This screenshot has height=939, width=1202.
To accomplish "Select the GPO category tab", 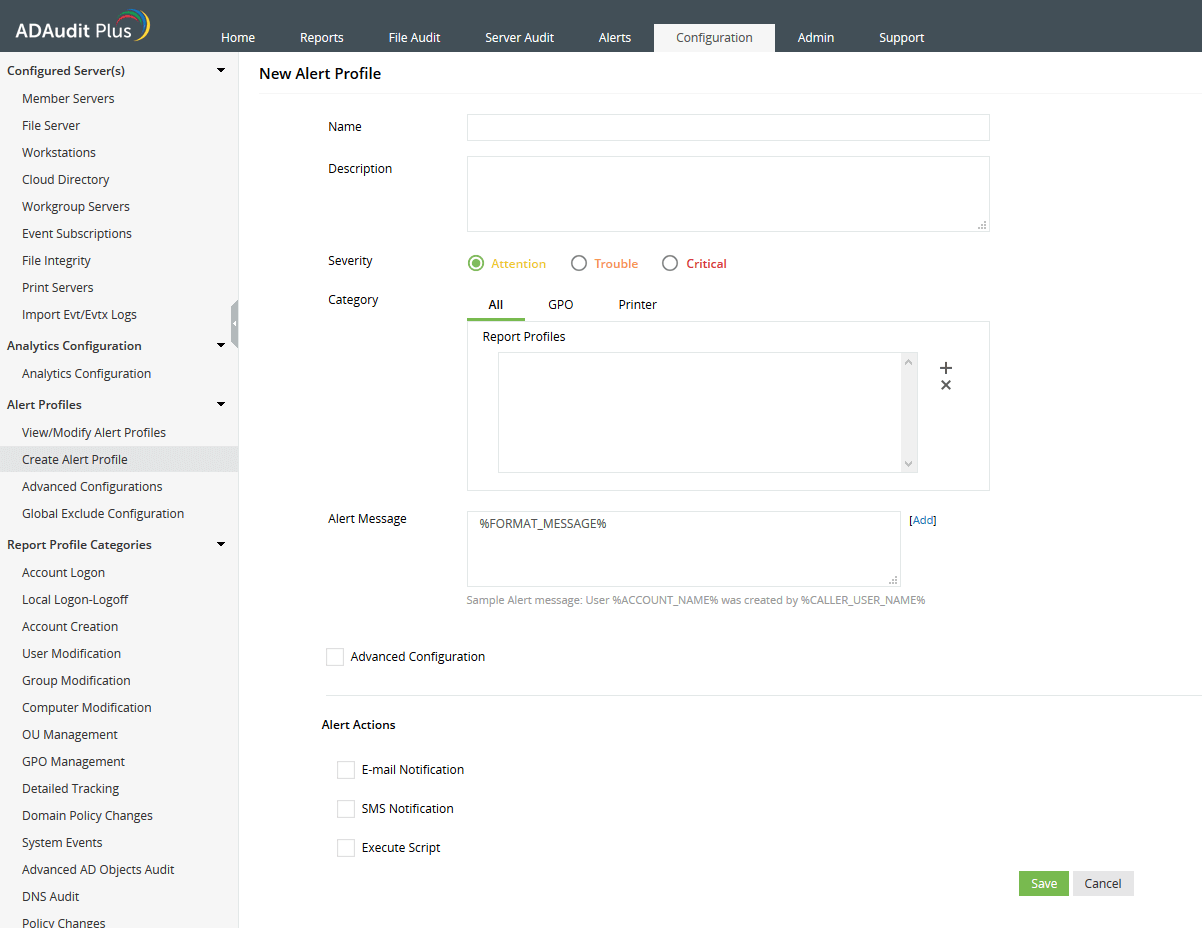I will [561, 305].
